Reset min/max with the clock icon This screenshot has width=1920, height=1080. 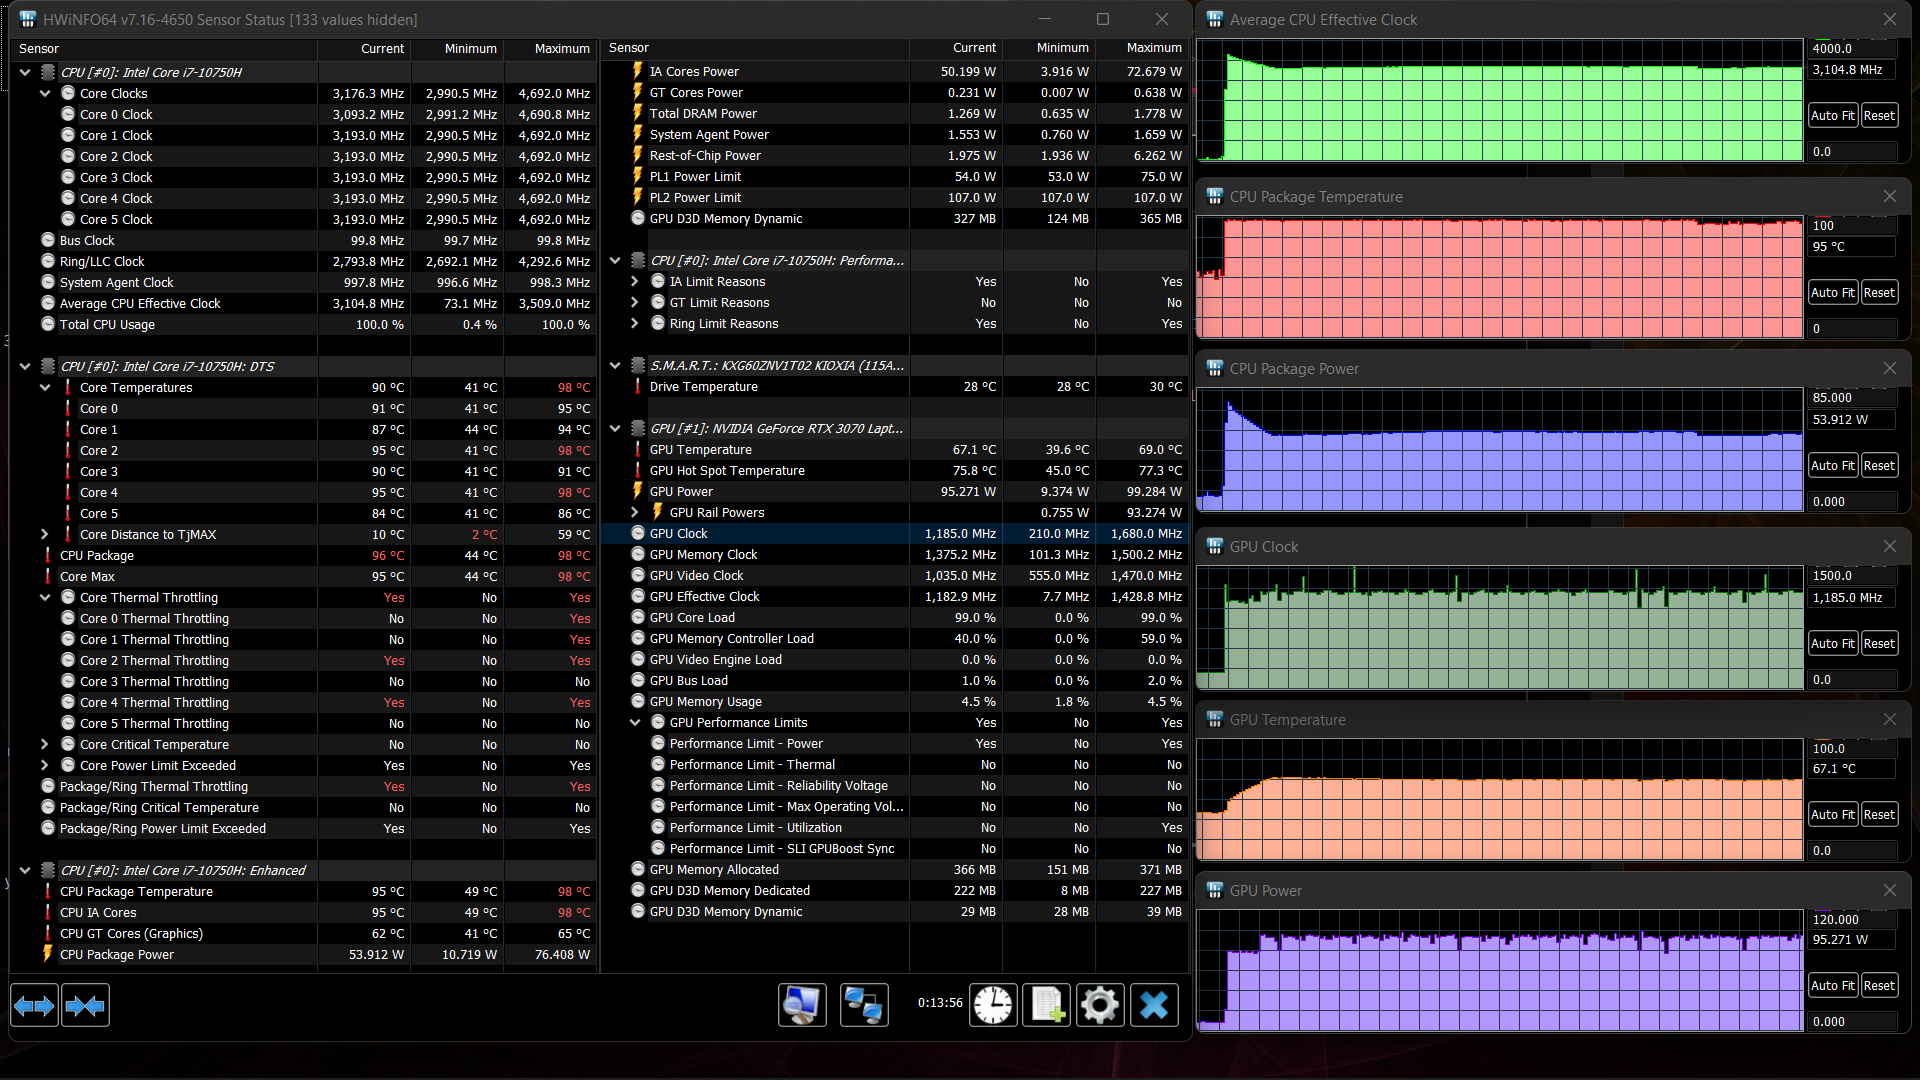[993, 1005]
